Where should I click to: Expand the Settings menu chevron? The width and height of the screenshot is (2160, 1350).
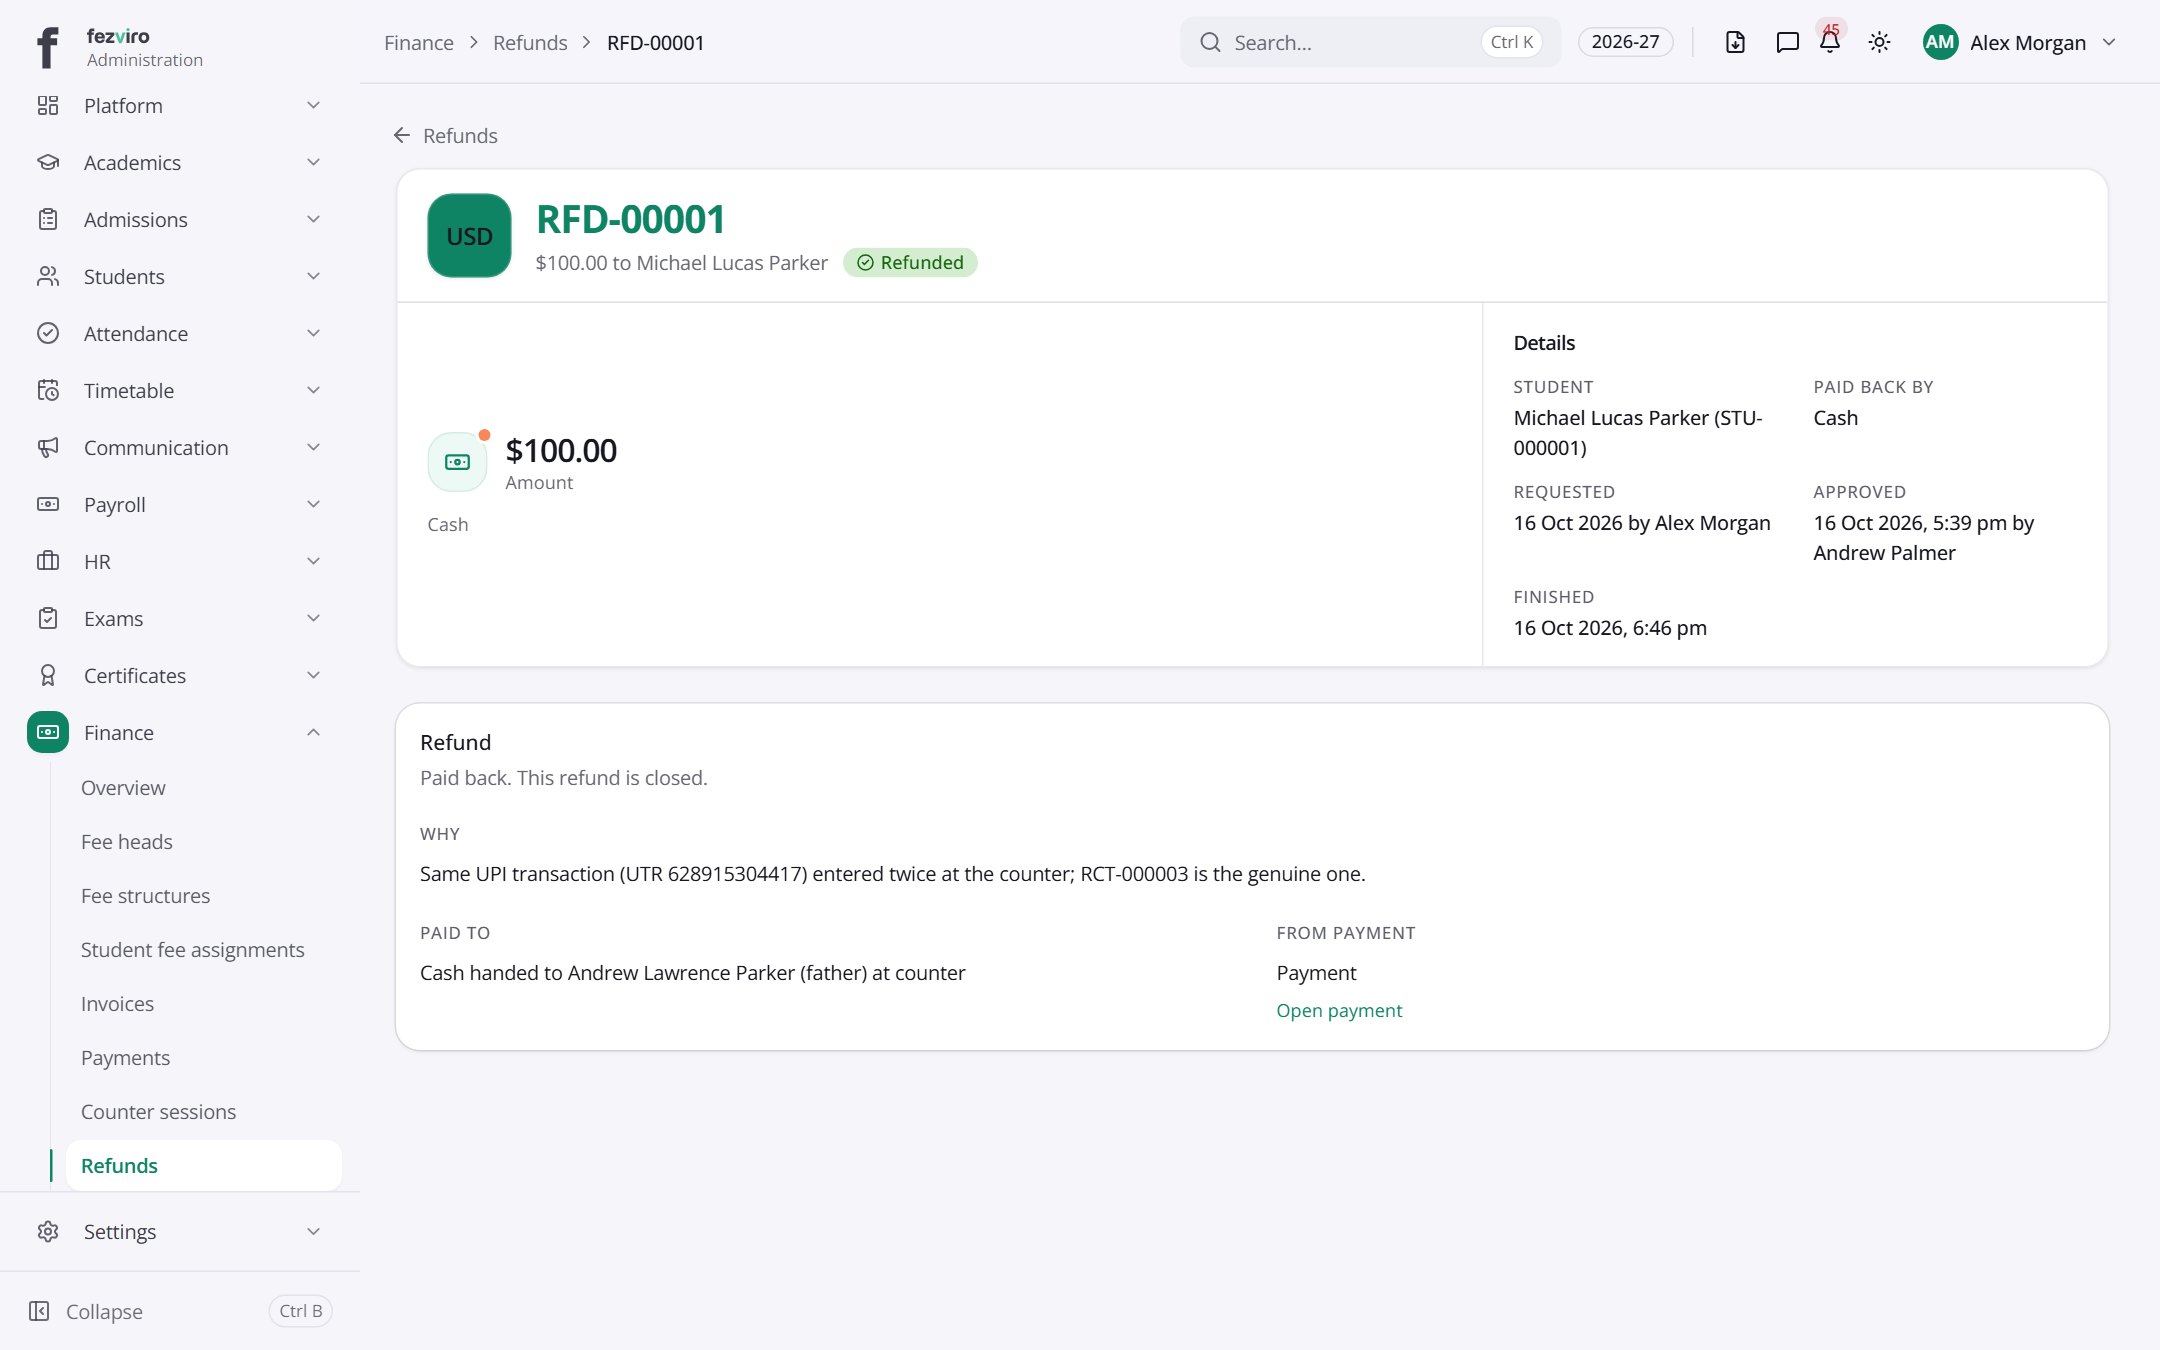coord(313,1231)
